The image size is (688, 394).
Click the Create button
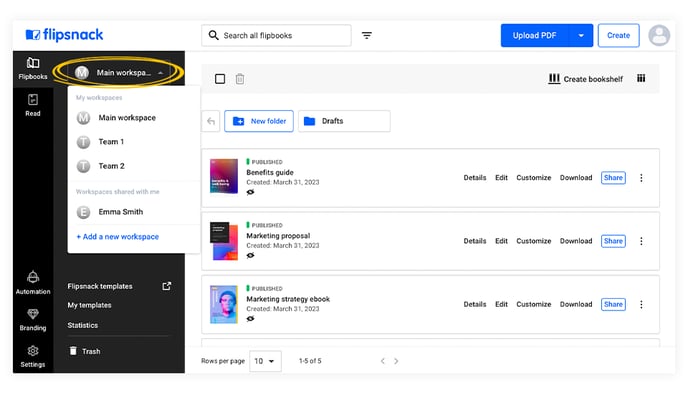[x=618, y=36]
